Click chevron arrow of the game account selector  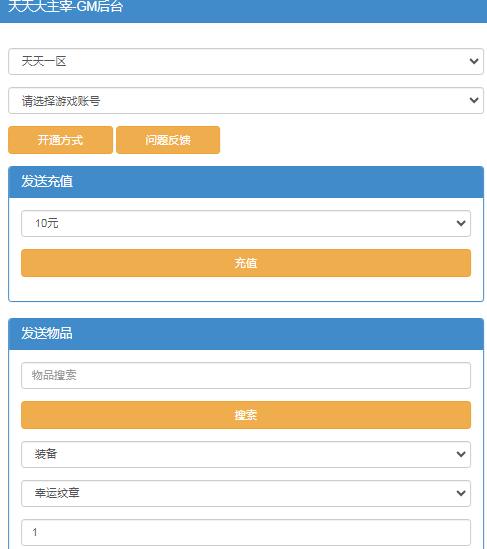(474, 100)
